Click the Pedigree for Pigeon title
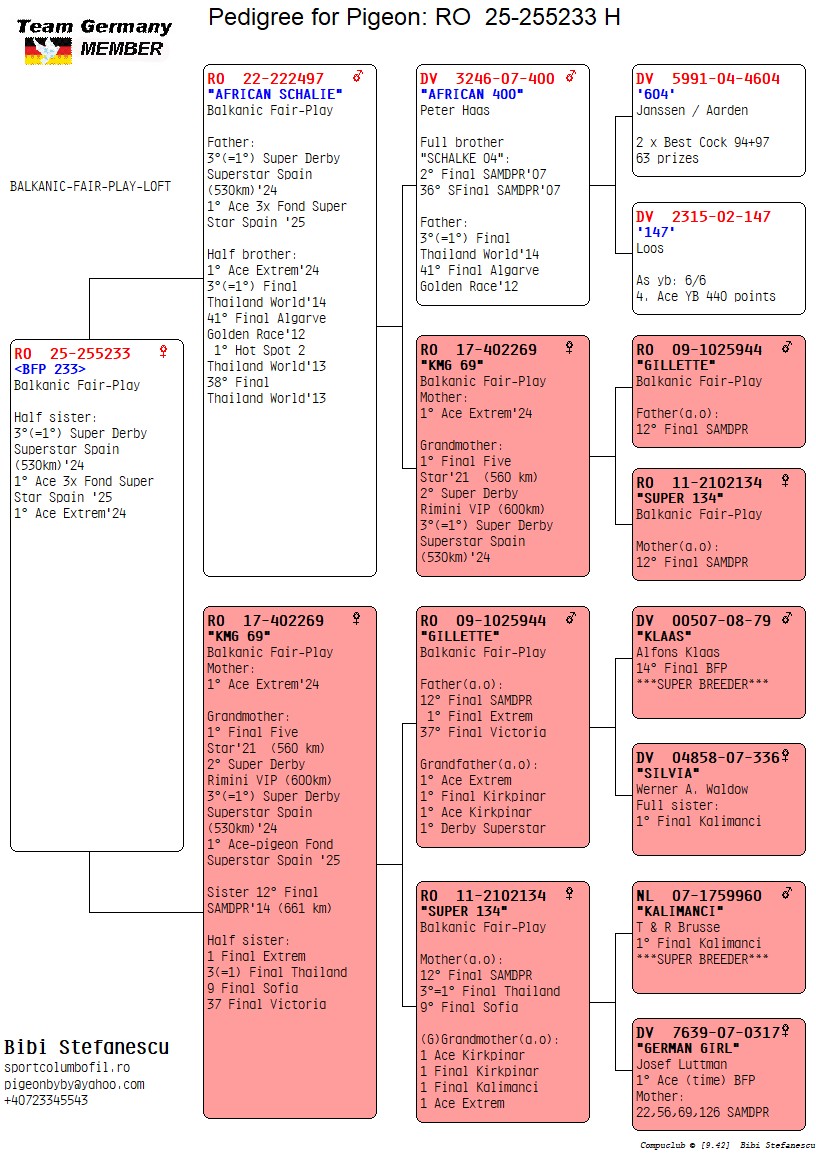 (414, 17)
